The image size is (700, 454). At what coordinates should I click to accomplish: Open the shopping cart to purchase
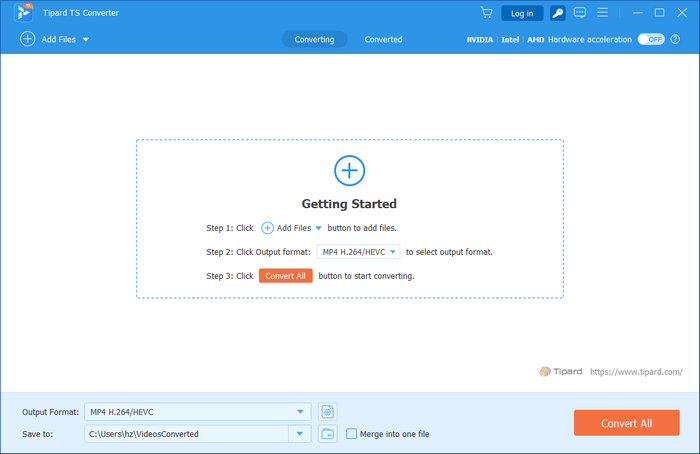[486, 13]
